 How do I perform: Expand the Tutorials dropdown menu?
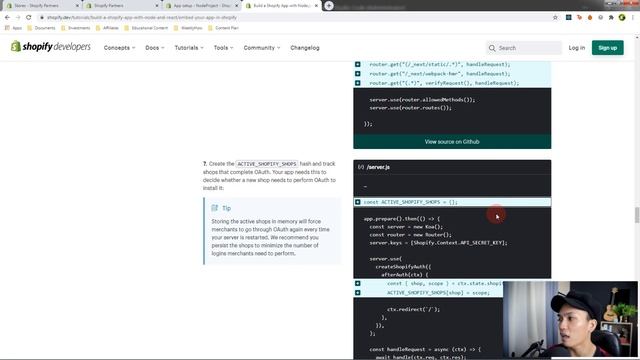[x=189, y=48]
